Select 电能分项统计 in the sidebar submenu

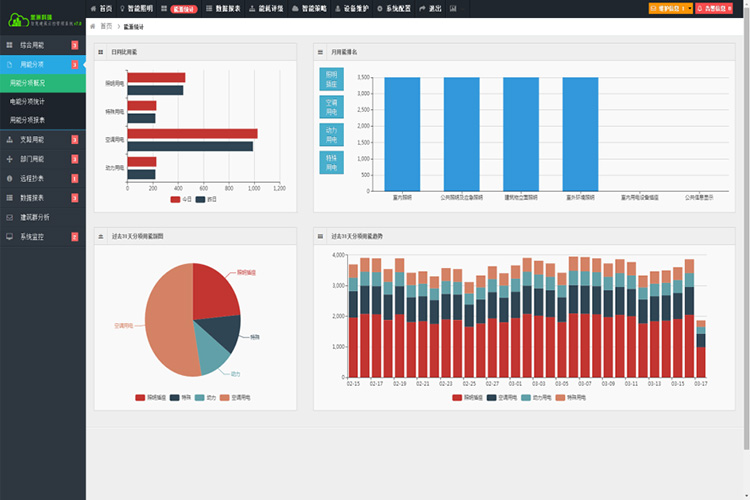tap(34, 102)
